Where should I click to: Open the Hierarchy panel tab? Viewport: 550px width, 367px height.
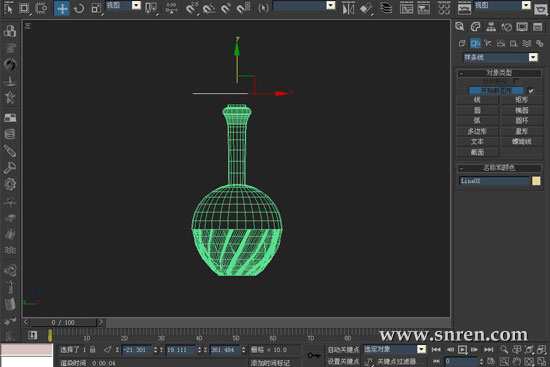(x=491, y=27)
